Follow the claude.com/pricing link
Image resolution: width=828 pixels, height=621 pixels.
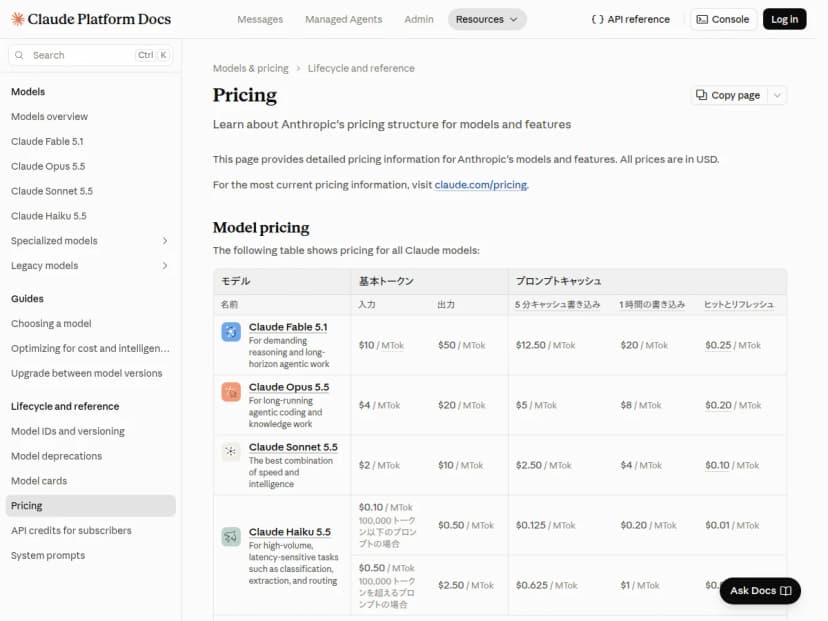pos(481,185)
